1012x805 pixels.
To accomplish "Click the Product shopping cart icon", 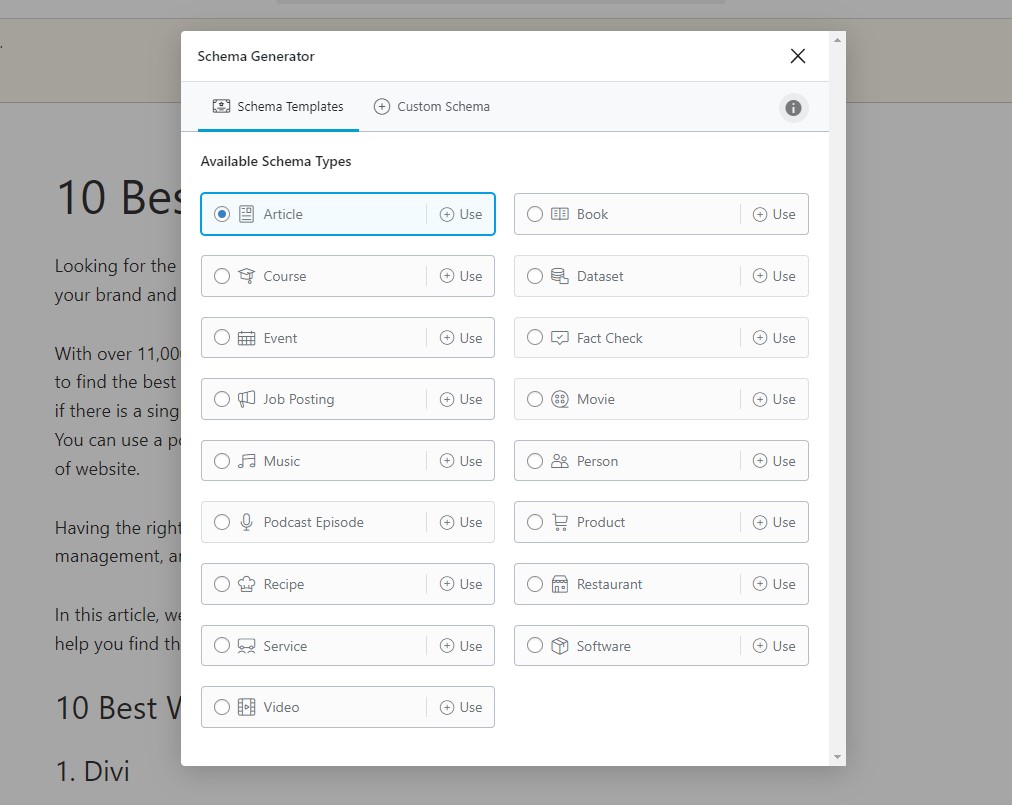I will pos(560,522).
